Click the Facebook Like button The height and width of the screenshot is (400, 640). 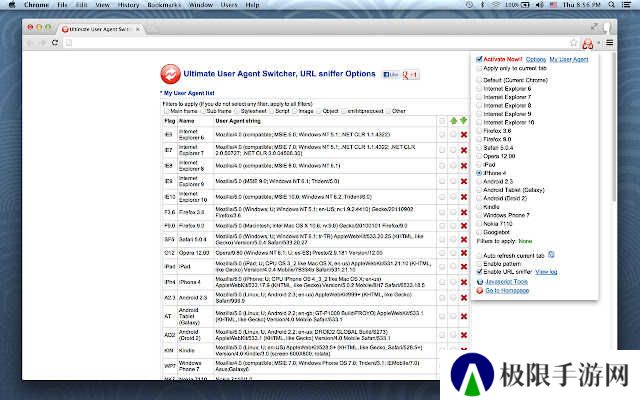click(390, 75)
